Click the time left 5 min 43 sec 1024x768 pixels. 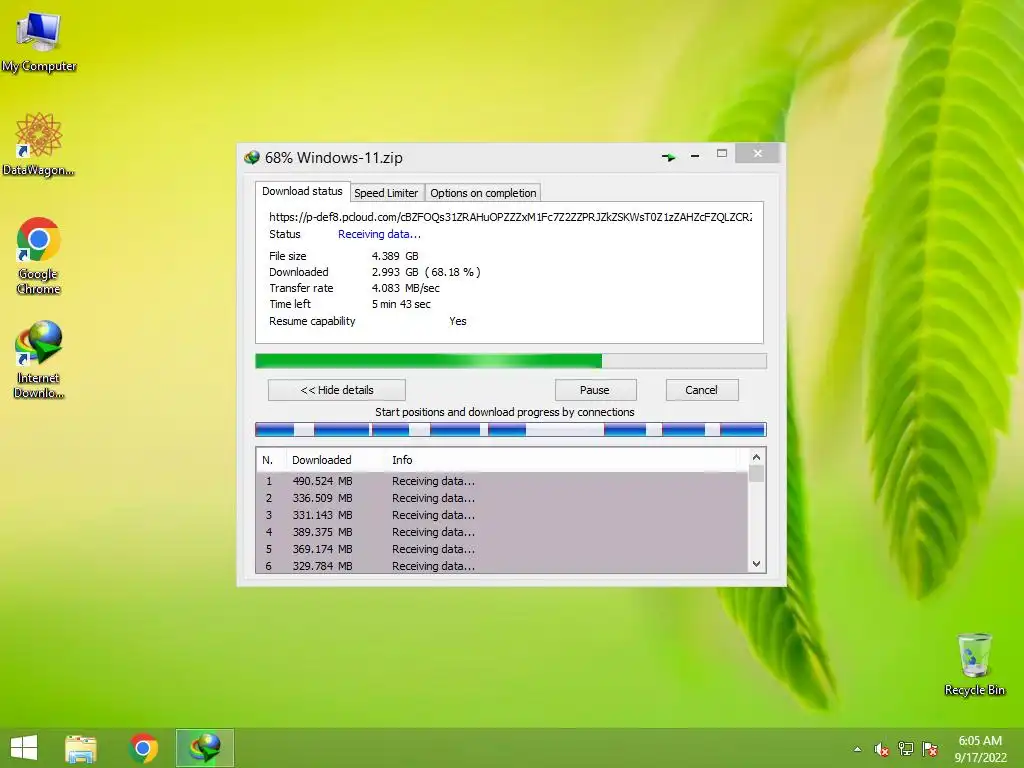click(401, 304)
